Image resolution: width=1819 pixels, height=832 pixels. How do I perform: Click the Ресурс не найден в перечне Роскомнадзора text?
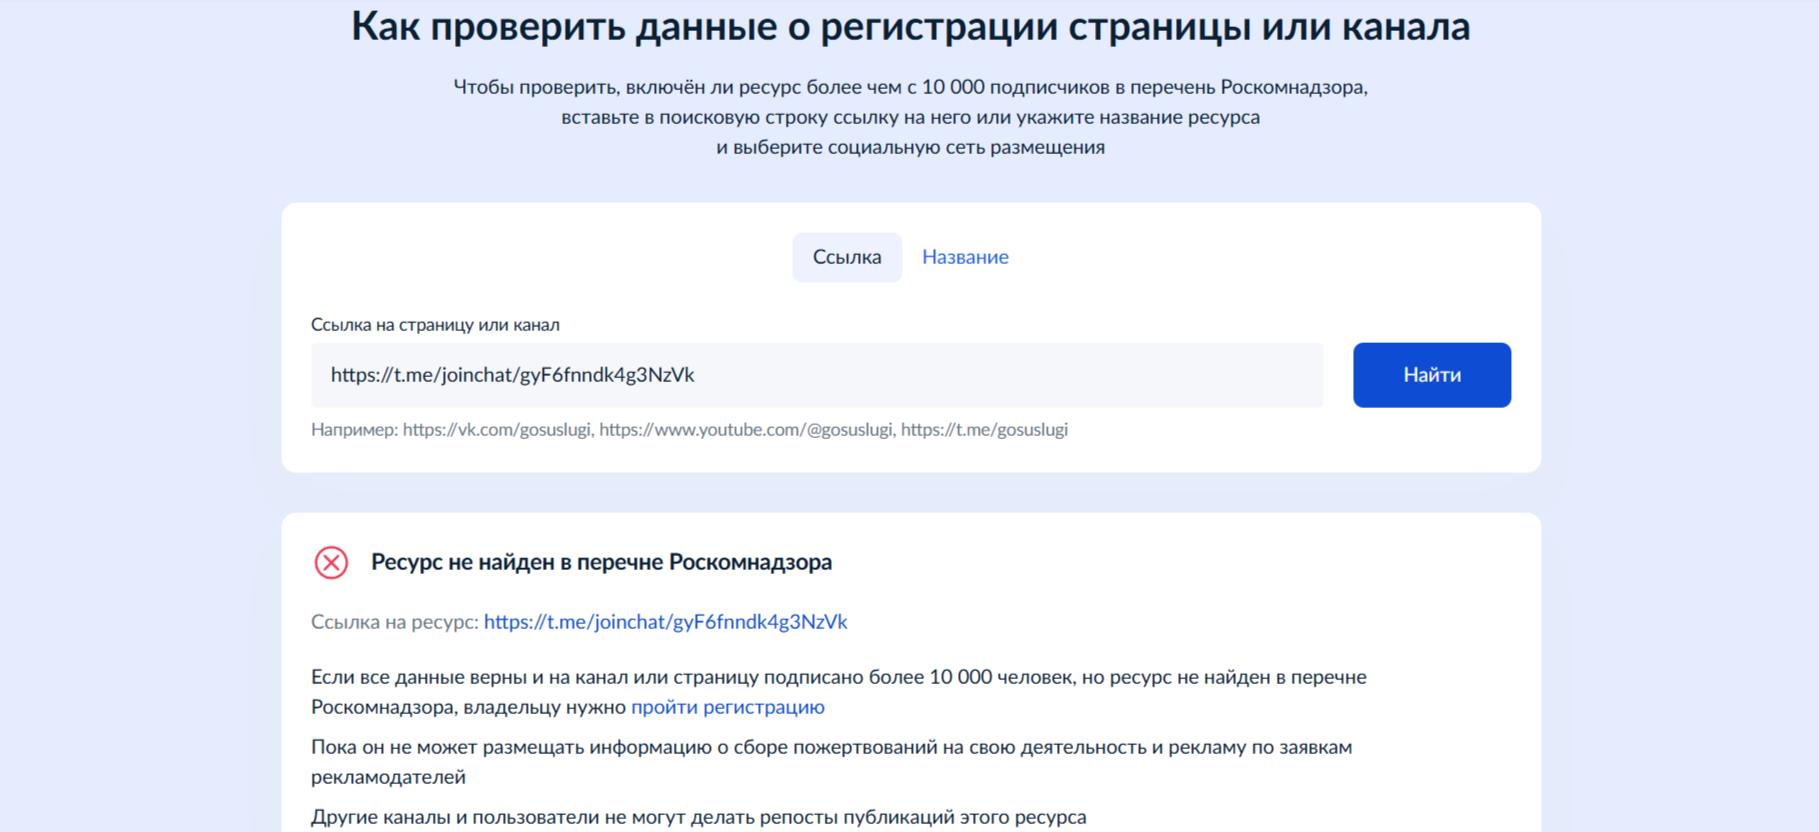click(x=601, y=562)
